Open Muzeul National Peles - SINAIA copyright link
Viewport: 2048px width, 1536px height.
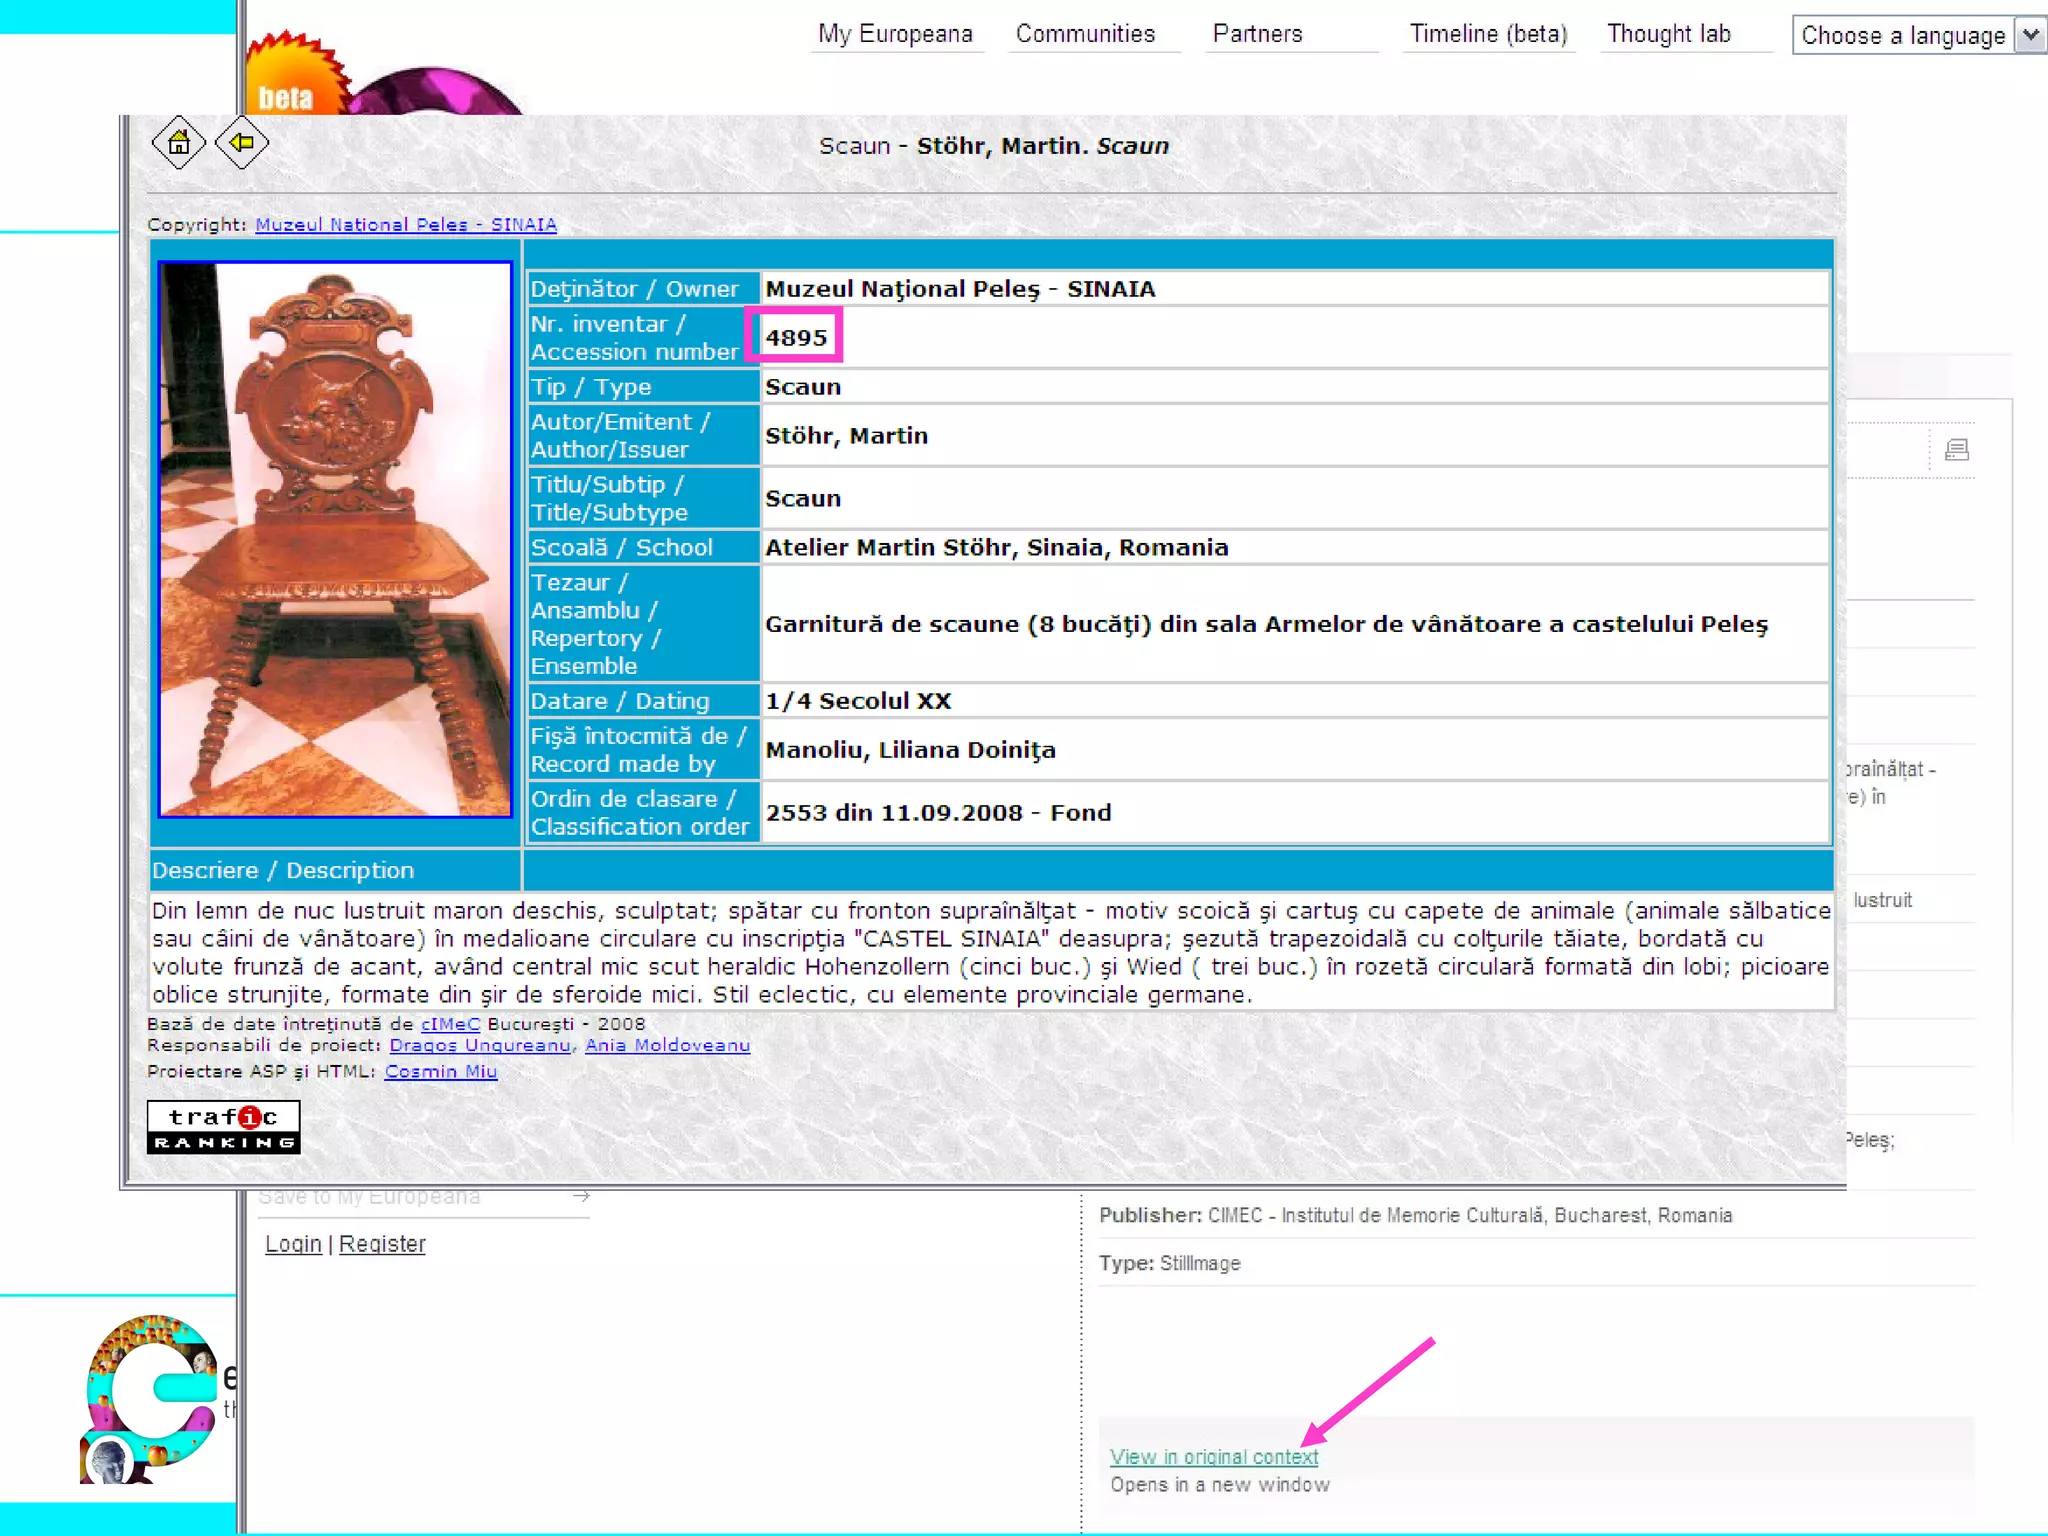pos(406,225)
